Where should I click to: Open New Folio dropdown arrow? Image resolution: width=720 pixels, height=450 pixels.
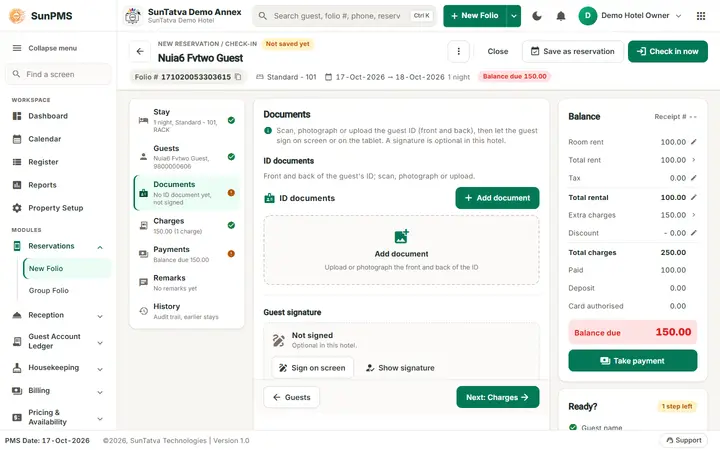click(514, 16)
